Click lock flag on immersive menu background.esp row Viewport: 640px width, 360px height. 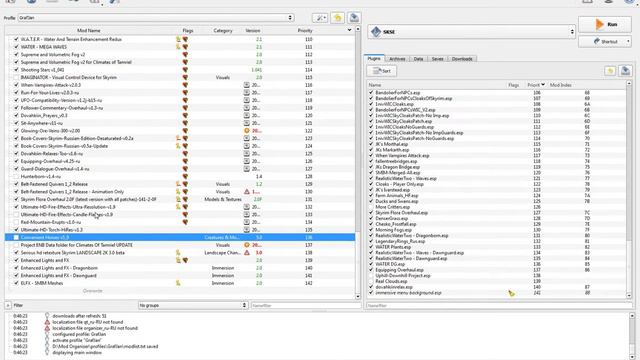click(x=511, y=293)
